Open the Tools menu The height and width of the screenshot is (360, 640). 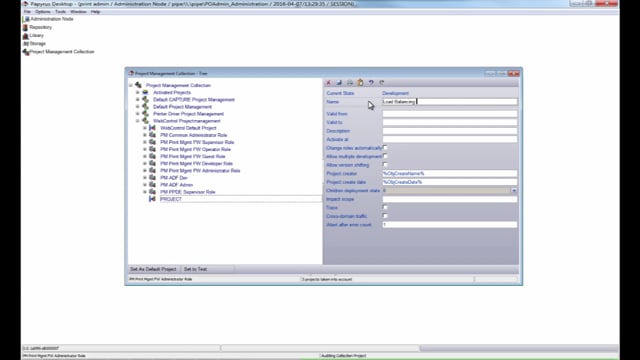(x=60, y=12)
